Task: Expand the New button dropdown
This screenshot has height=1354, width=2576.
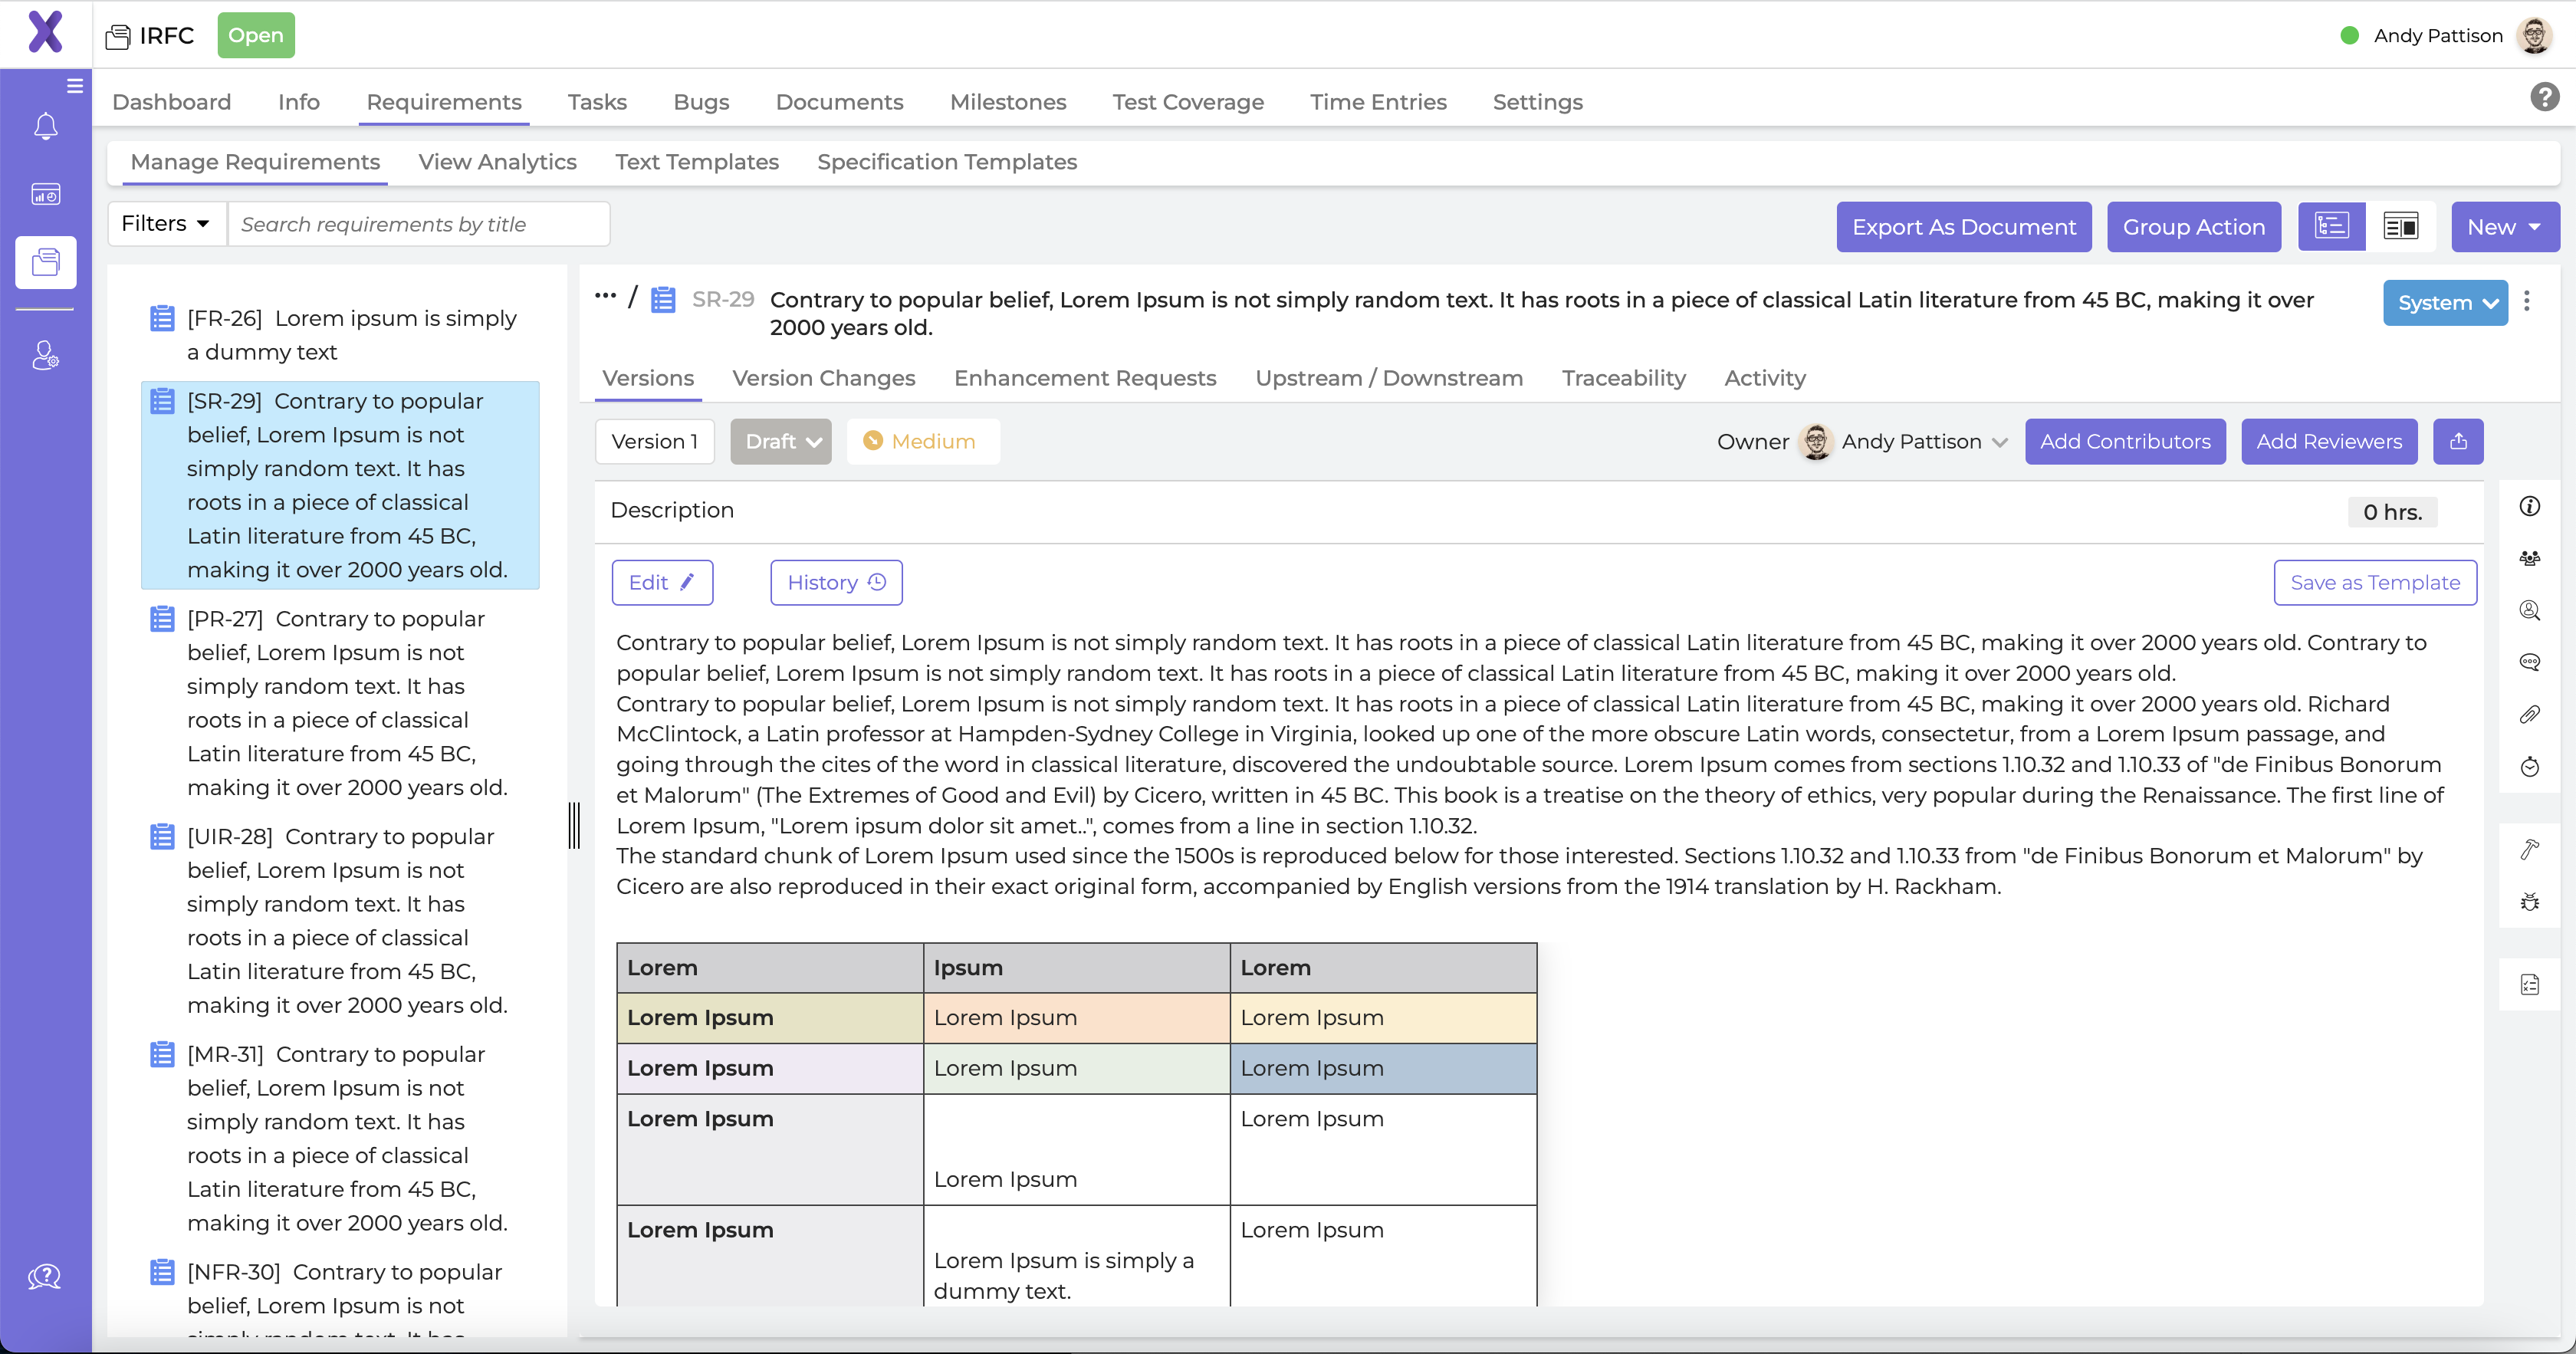Action: 2504,226
